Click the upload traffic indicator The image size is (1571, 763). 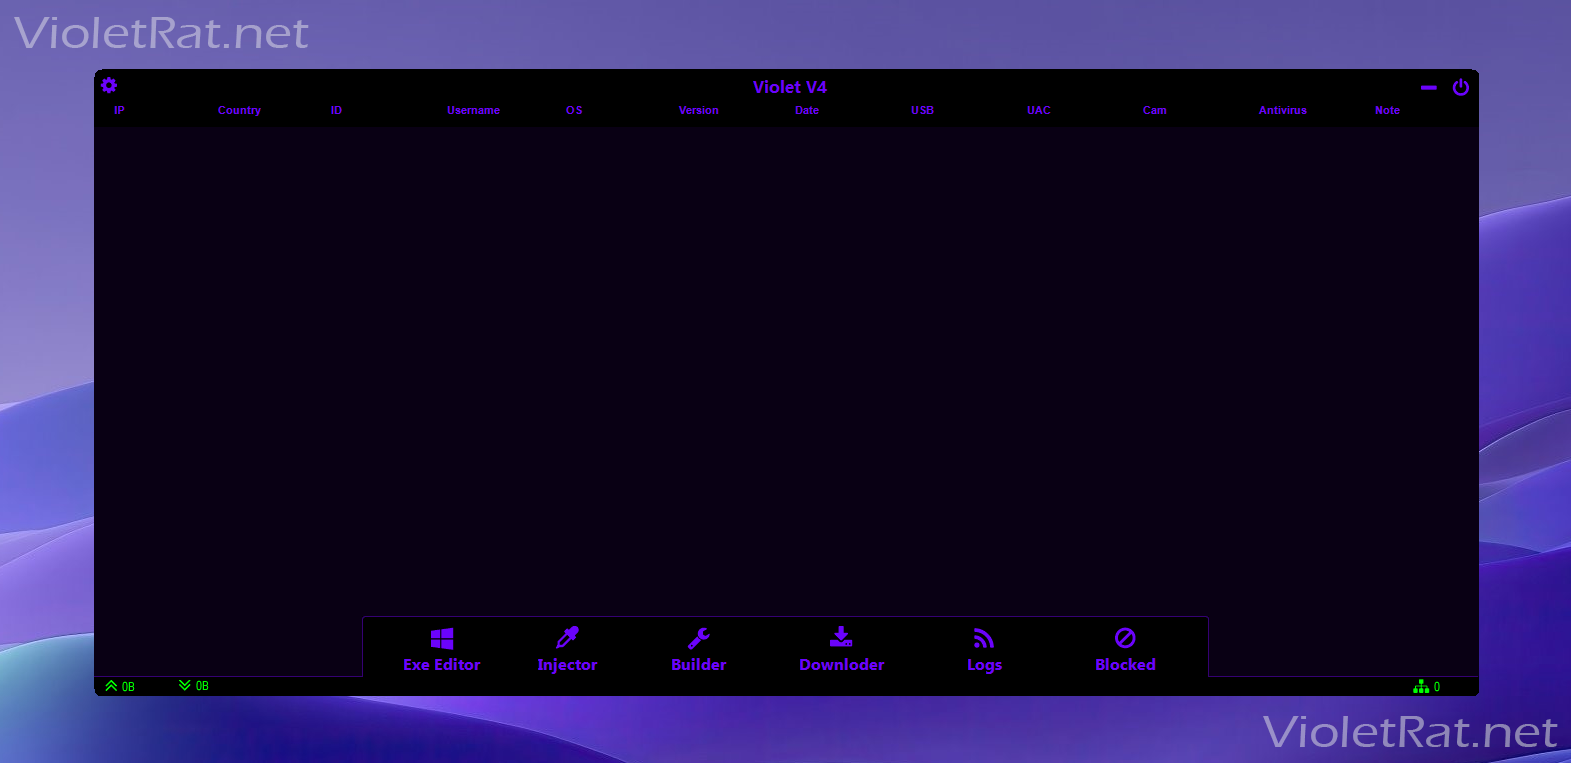(120, 686)
